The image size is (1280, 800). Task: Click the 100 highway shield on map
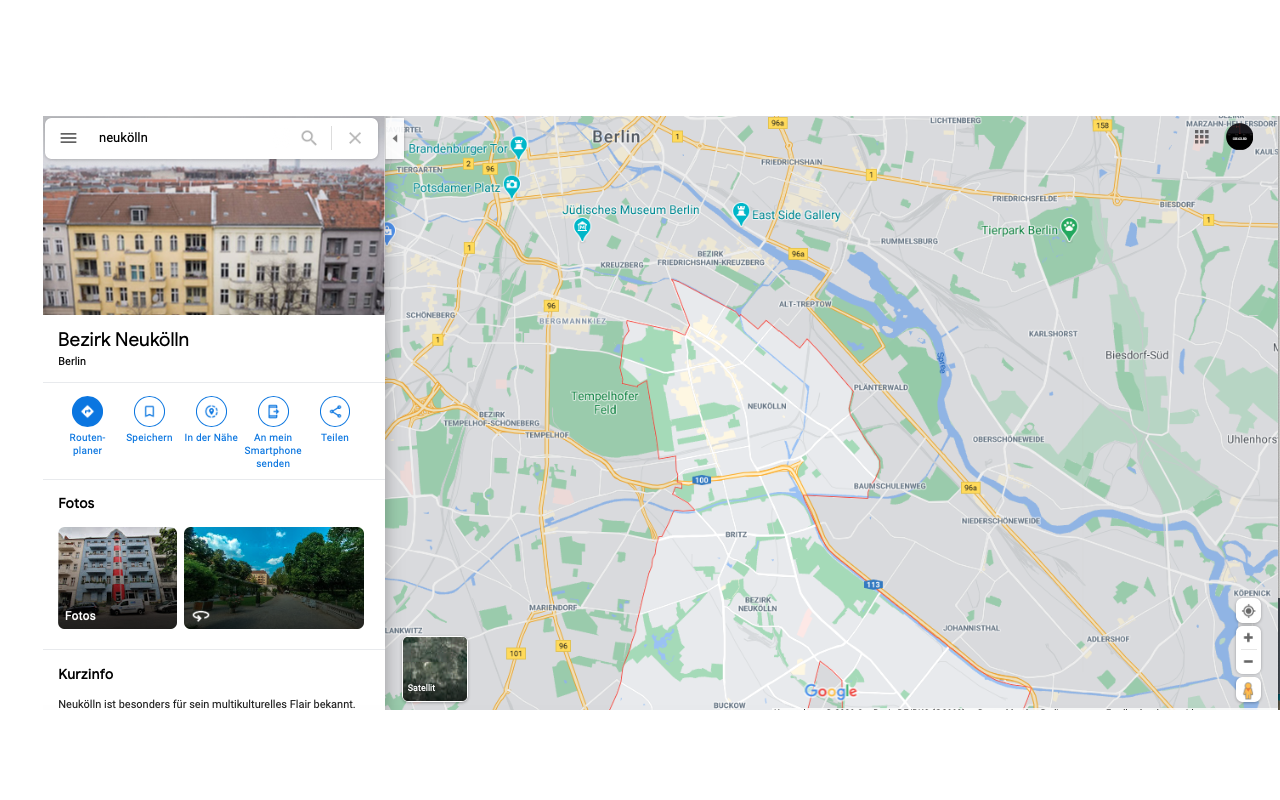coord(702,480)
